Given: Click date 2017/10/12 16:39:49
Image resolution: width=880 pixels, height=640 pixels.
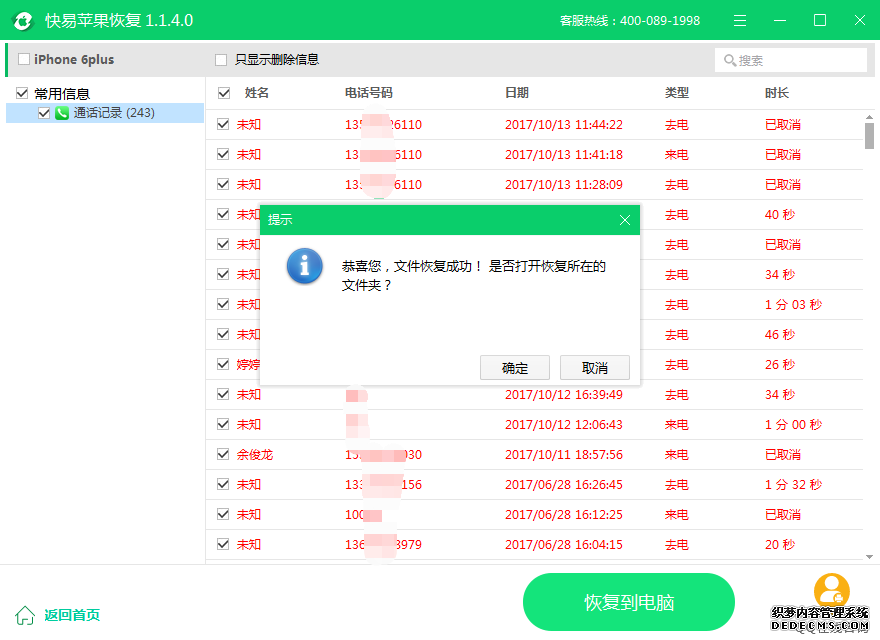Looking at the screenshot, I should point(563,395).
